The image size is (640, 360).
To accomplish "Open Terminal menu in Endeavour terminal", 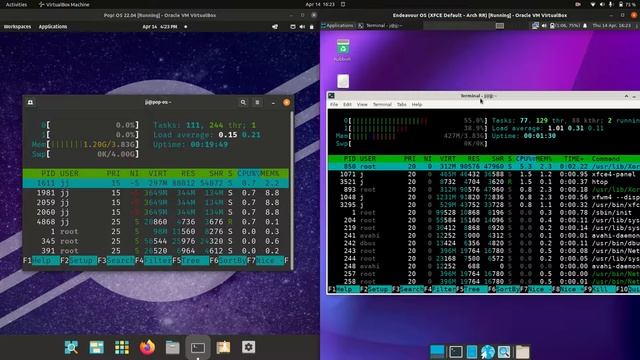I will [382, 104].
